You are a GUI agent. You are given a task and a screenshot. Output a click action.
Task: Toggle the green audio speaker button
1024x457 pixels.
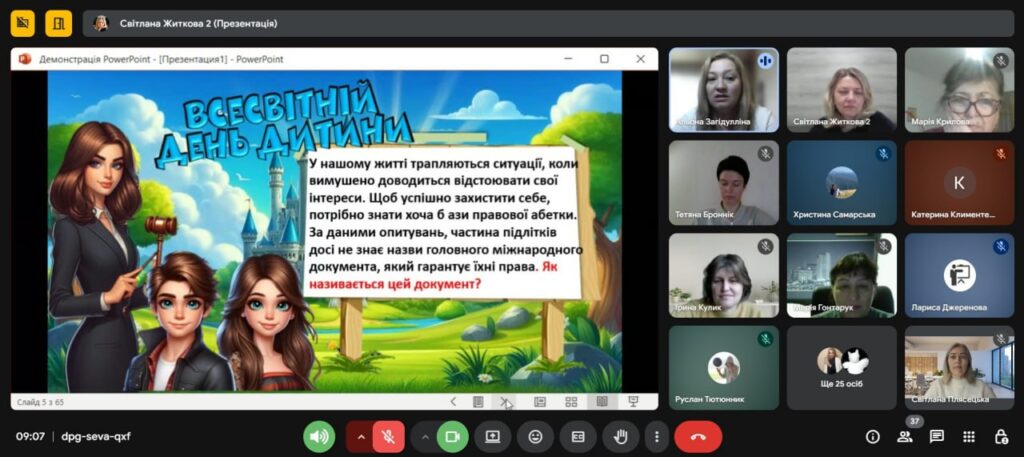(319, 436)
